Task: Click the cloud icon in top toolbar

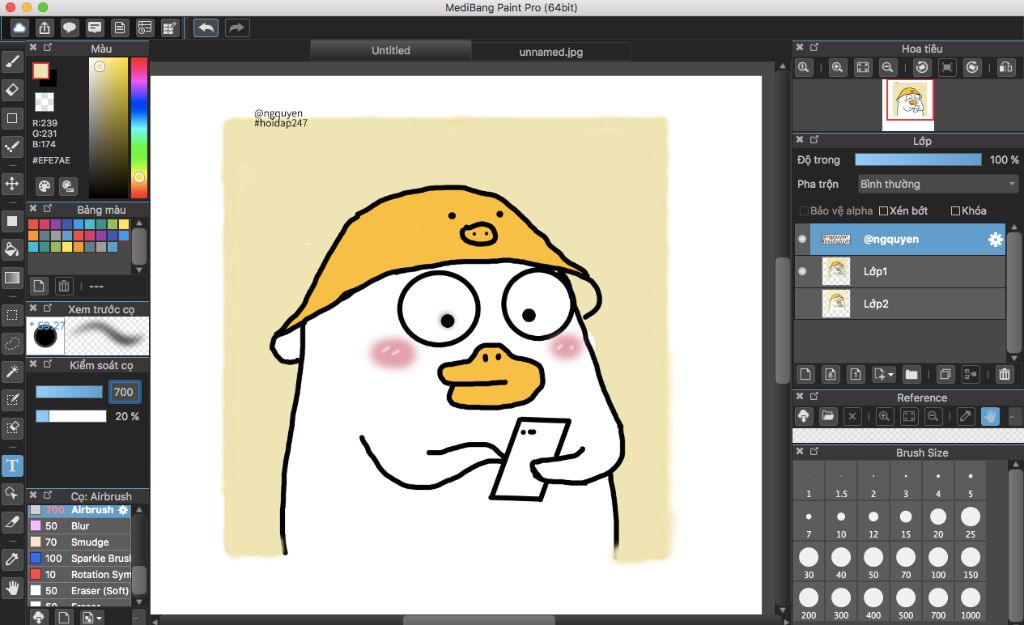Action: coord(19,28)
